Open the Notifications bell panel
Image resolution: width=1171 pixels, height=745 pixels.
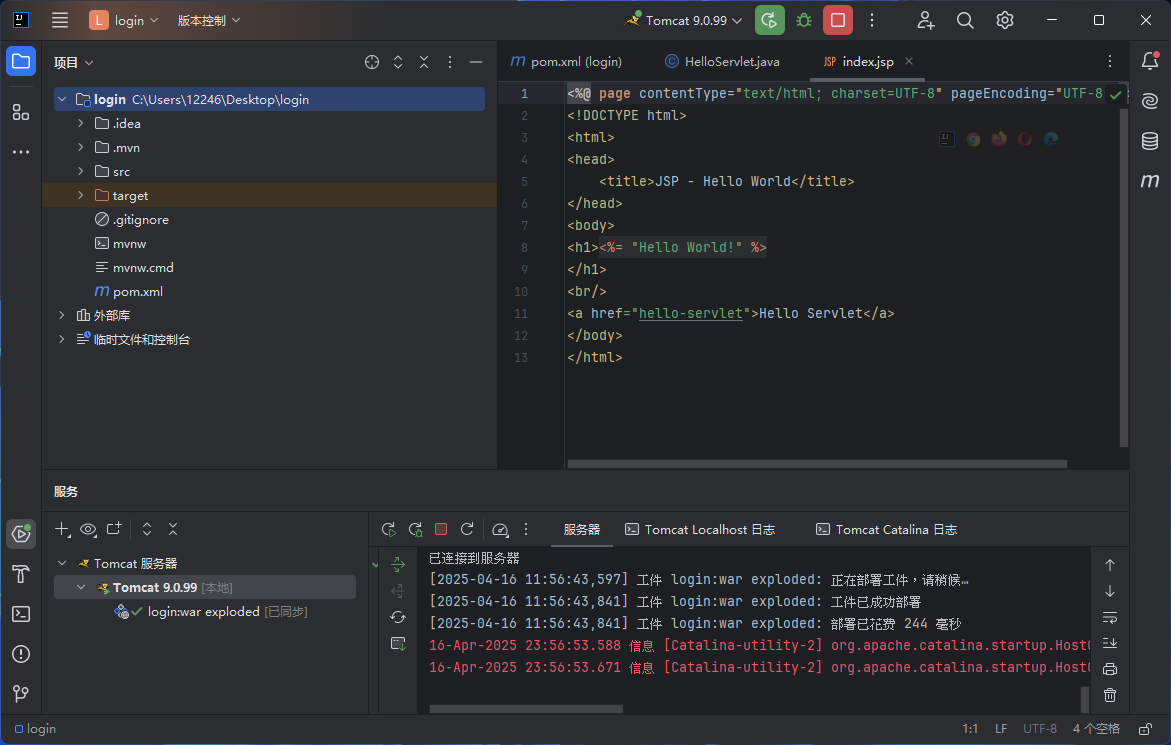click(1150, 61)
